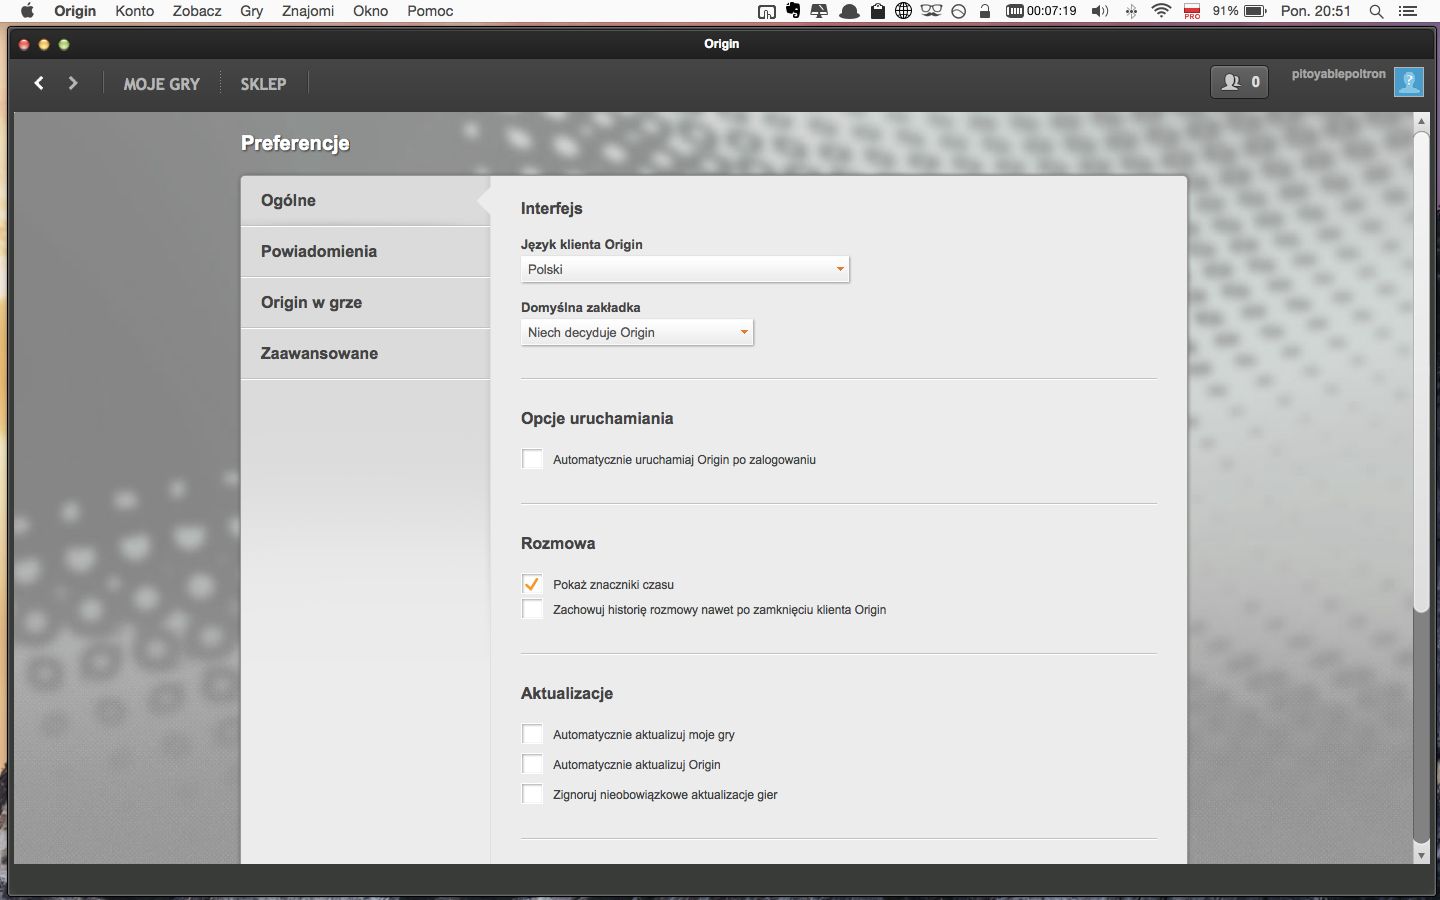Switch to the Zaawansowane tab

365,353
